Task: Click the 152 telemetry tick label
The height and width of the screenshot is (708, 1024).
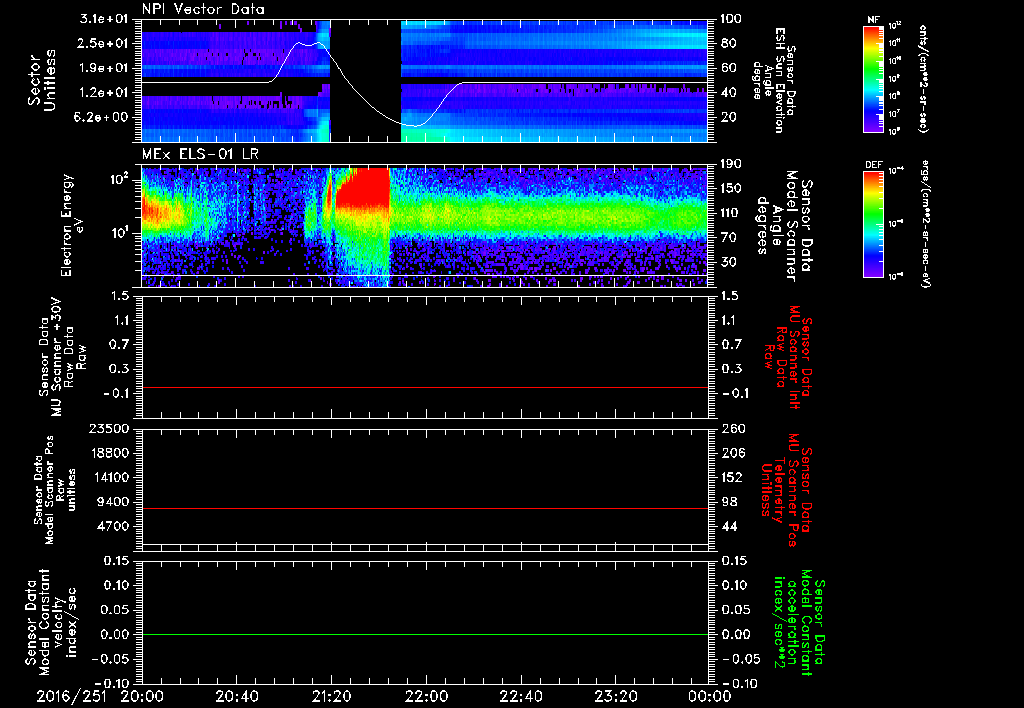Action: (732, 478)
